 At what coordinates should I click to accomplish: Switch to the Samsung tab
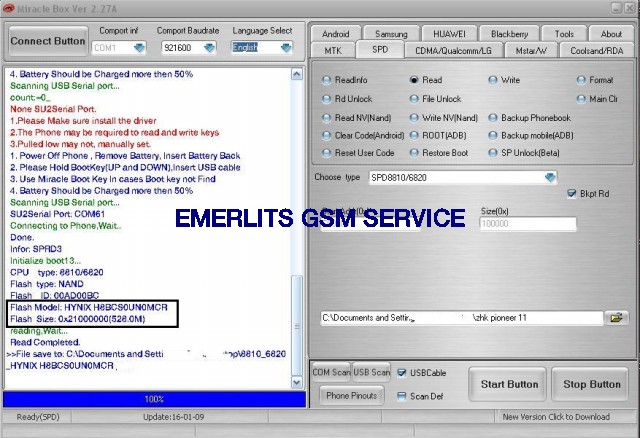391,34
